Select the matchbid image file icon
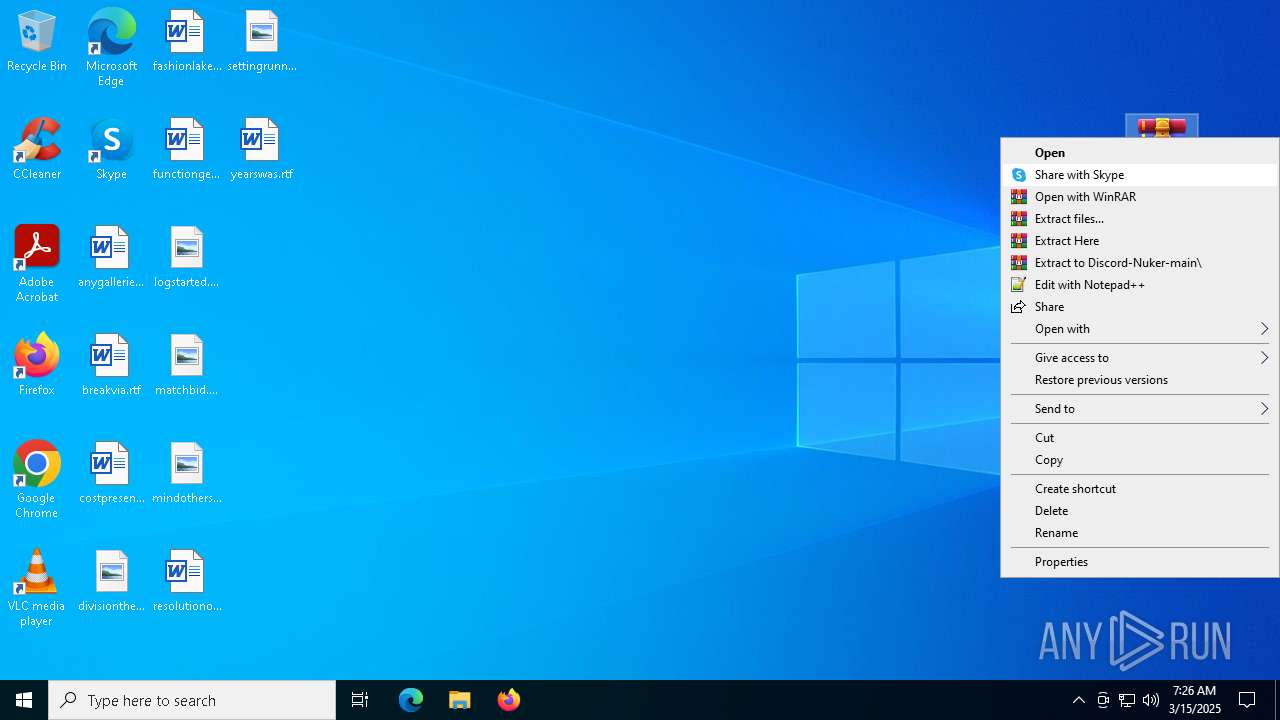The image size is (1280, 720). point(186,366)
